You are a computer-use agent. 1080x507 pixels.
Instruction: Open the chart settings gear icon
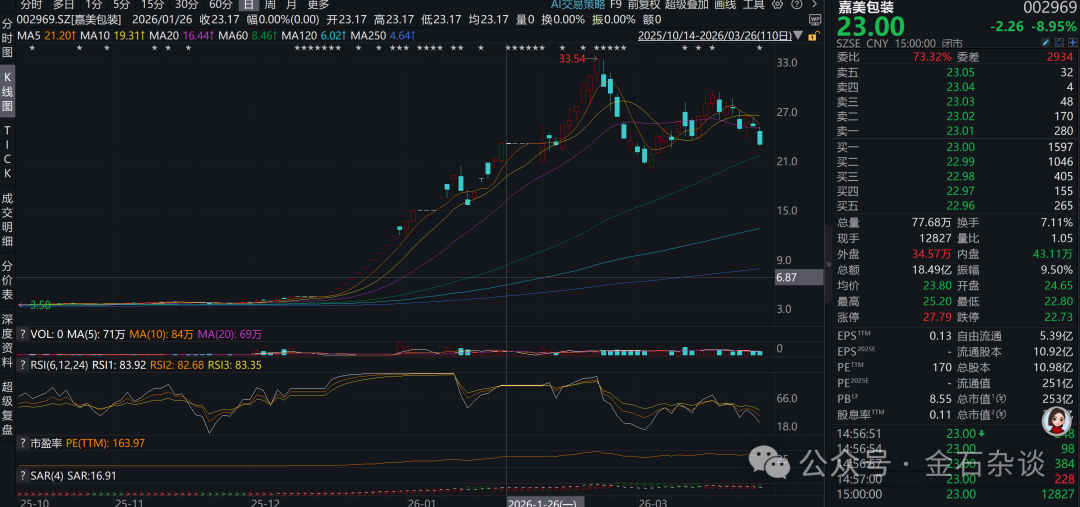click(778, 4)
